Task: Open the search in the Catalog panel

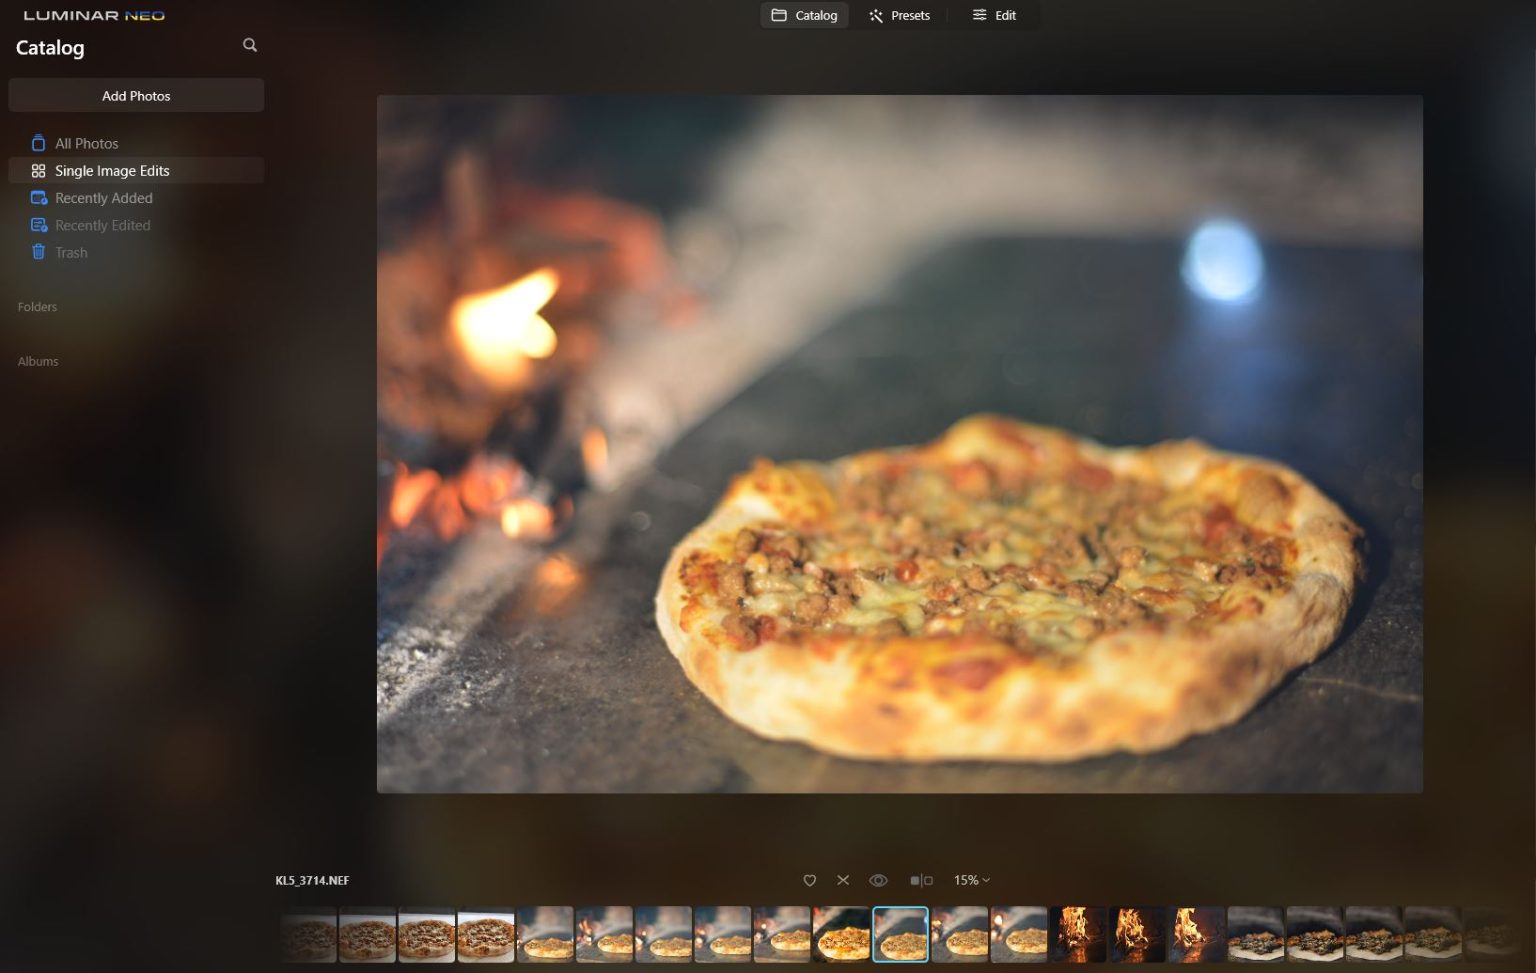Action: pyautogui.click(x=249, y=45)
